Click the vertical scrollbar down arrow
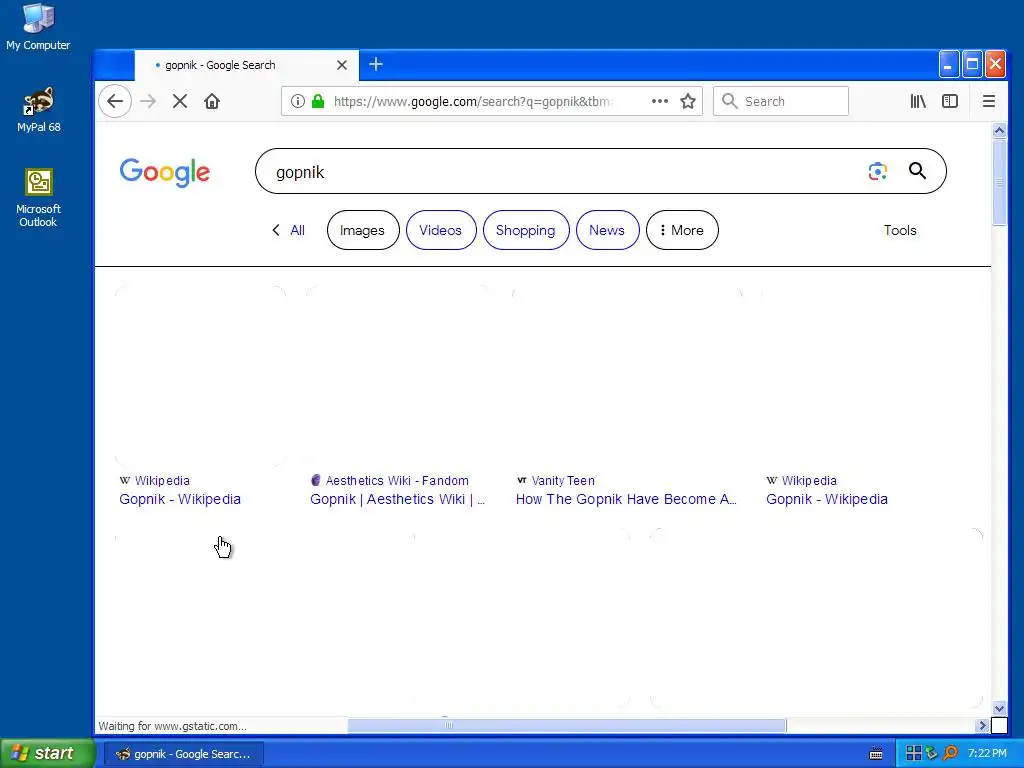The image size is (1024, 768). point(999,709)
